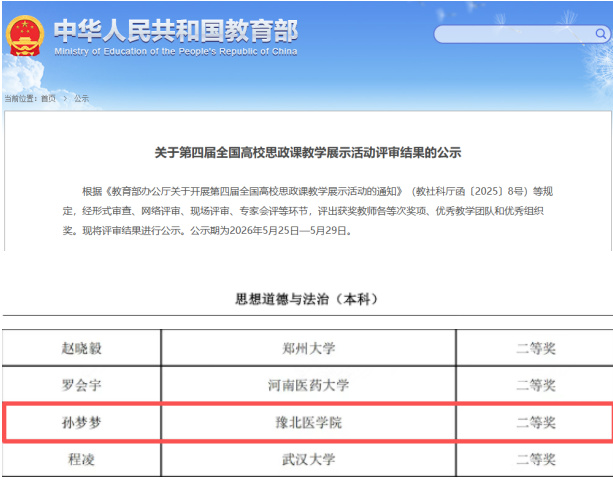Click the section heading 思想道德与法治（本科）
The width and height of the screenshot is (613, 479).
[x=307, y=299]
